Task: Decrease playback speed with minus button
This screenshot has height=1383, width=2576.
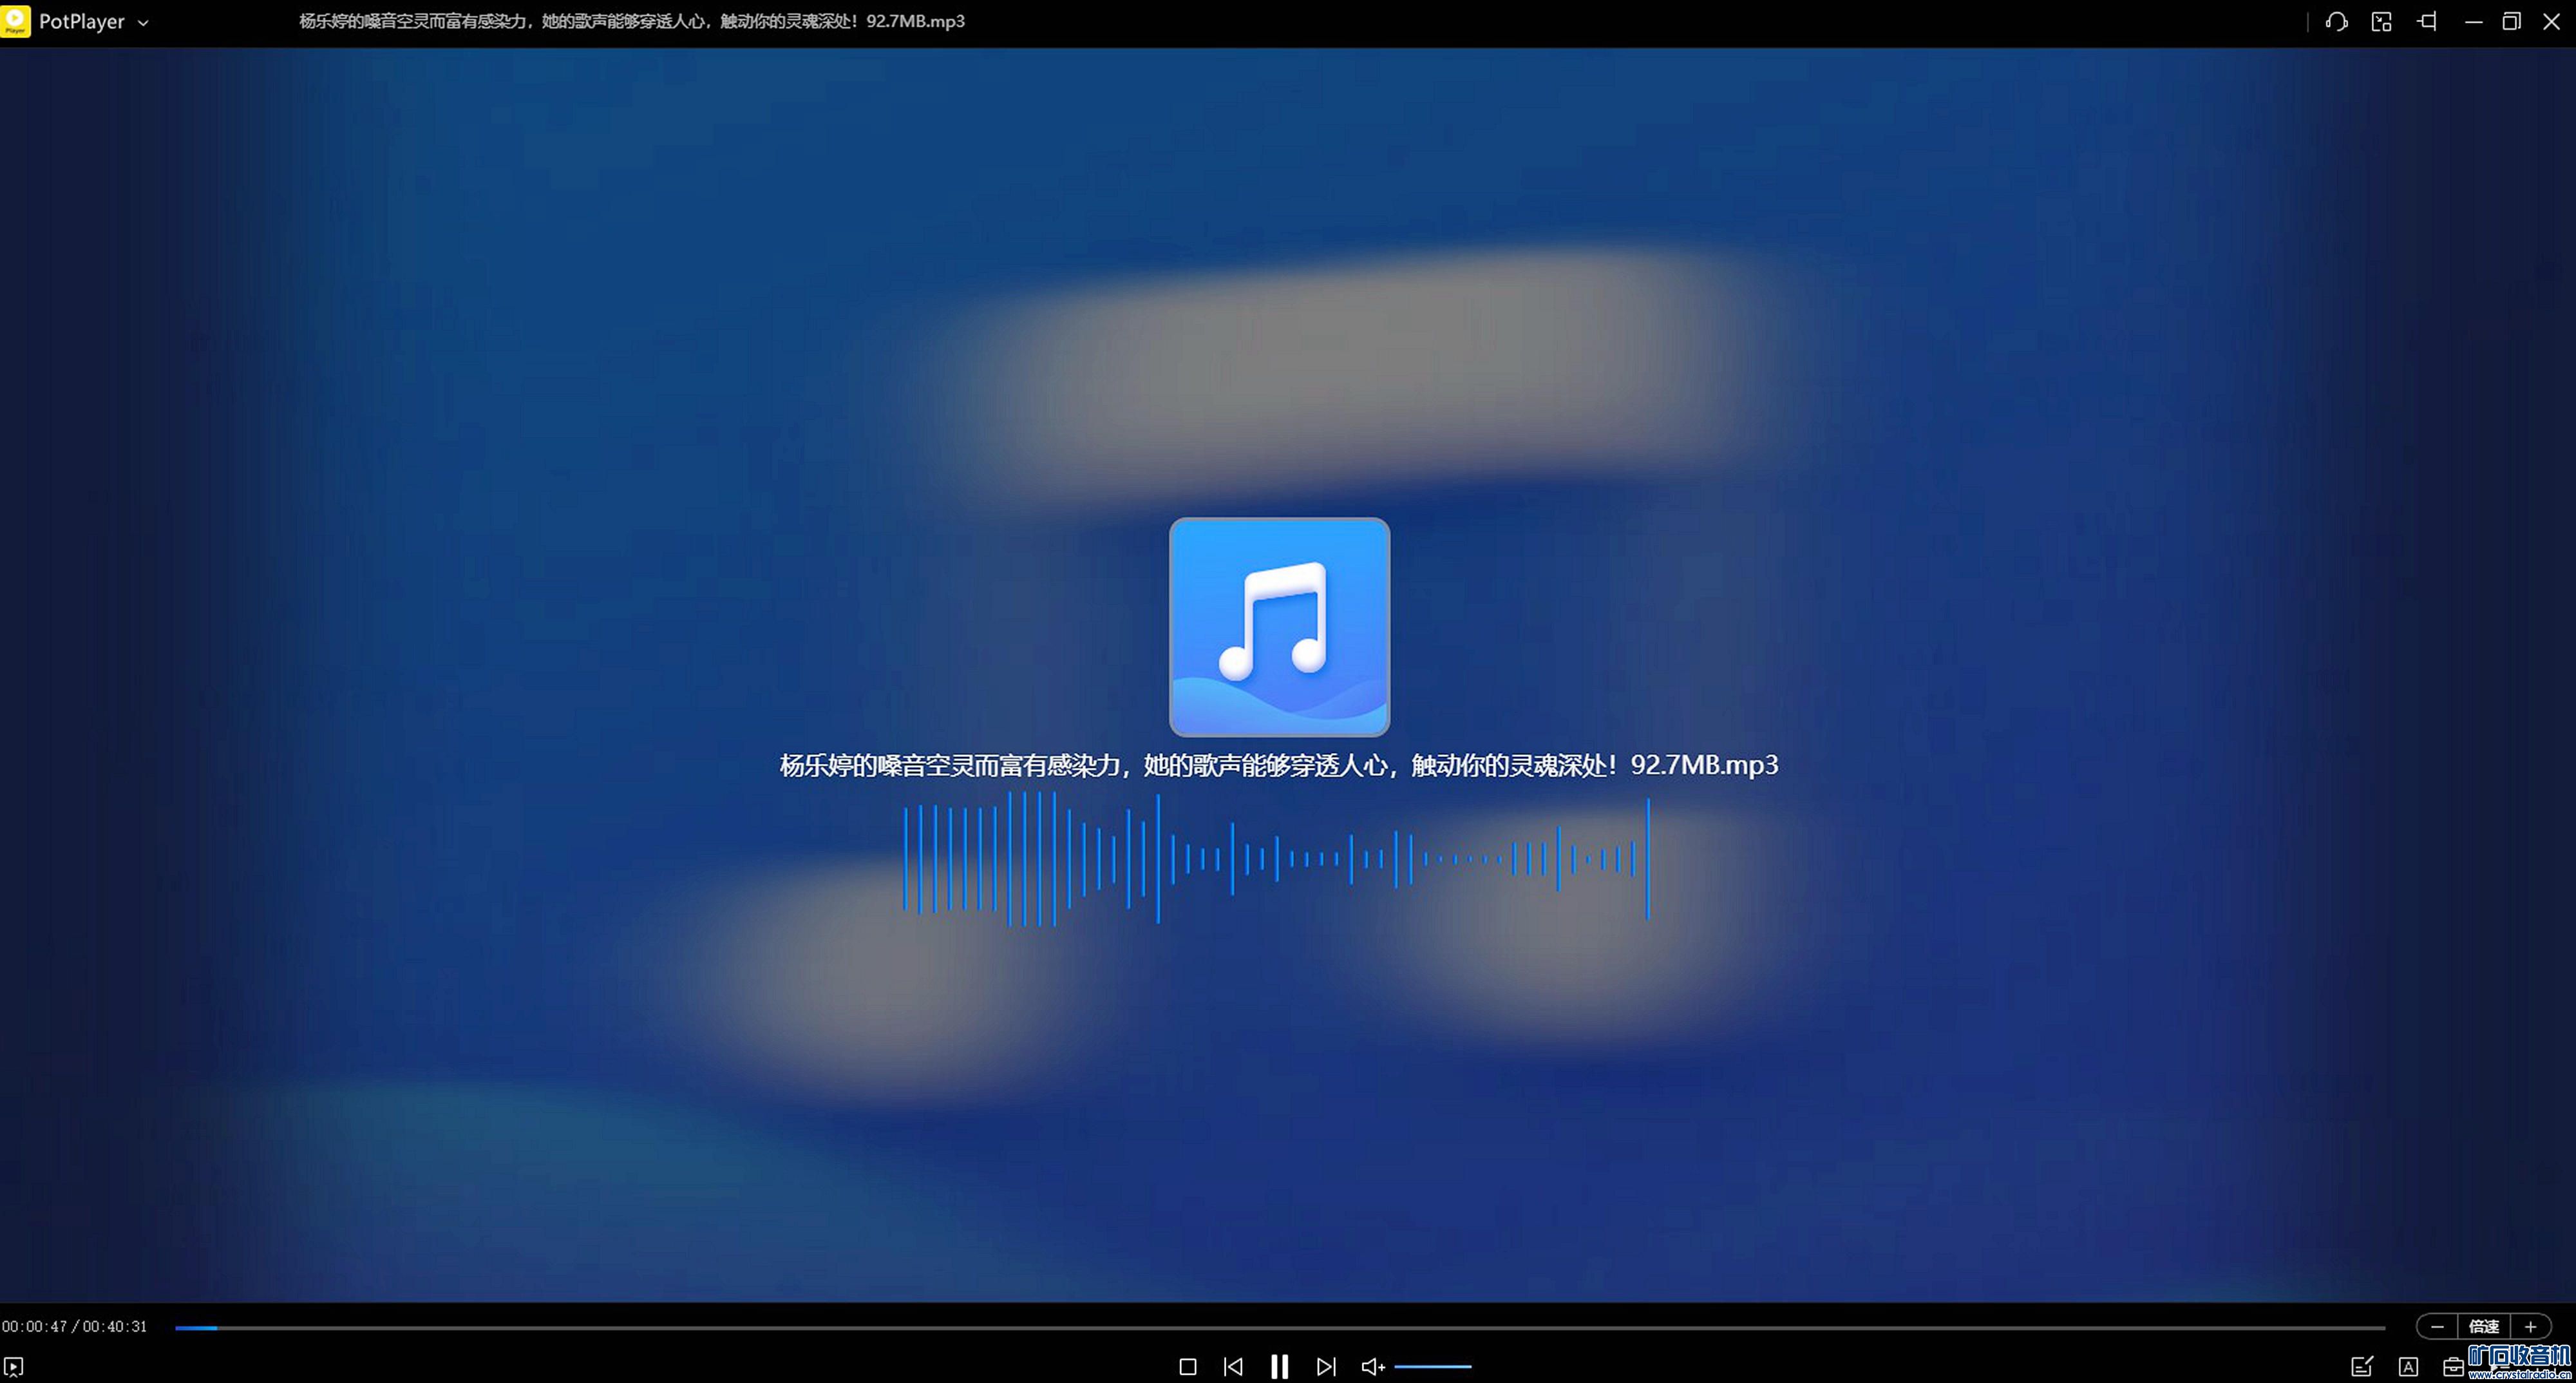Action: (2437, 1327)
